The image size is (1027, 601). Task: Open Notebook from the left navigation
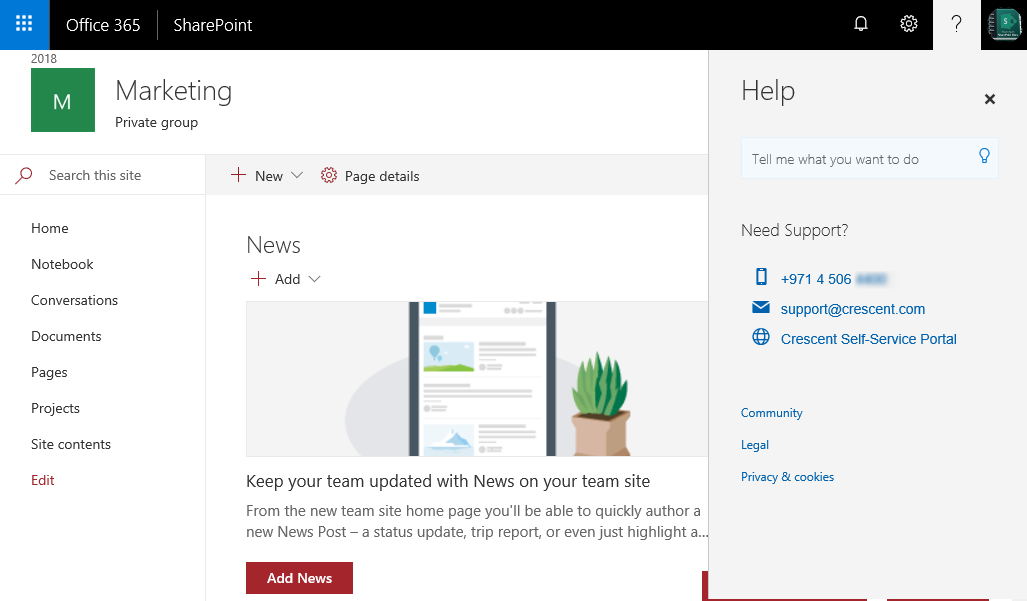point(62,264)
